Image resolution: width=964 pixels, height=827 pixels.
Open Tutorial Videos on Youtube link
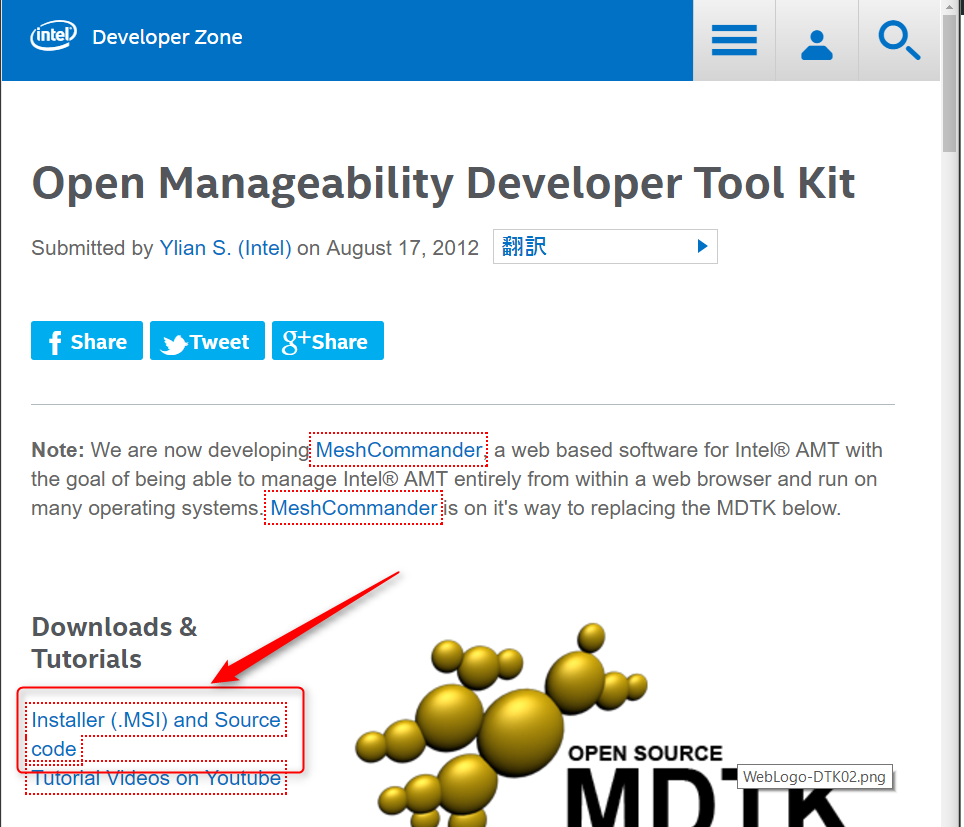156,778
